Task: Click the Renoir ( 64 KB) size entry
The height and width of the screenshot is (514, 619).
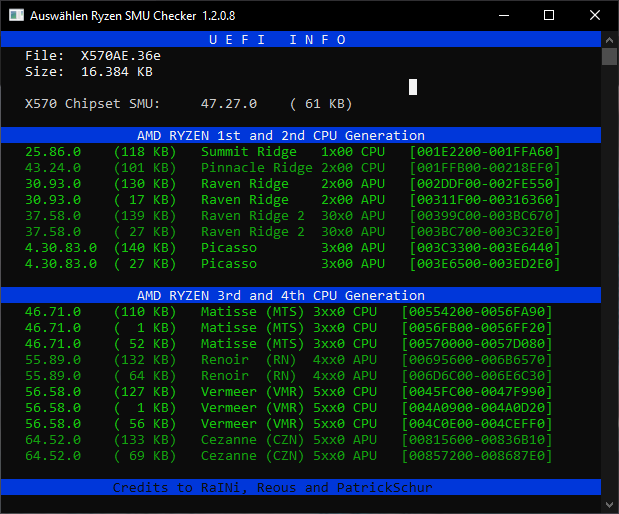Action: (x=145, y=375)
